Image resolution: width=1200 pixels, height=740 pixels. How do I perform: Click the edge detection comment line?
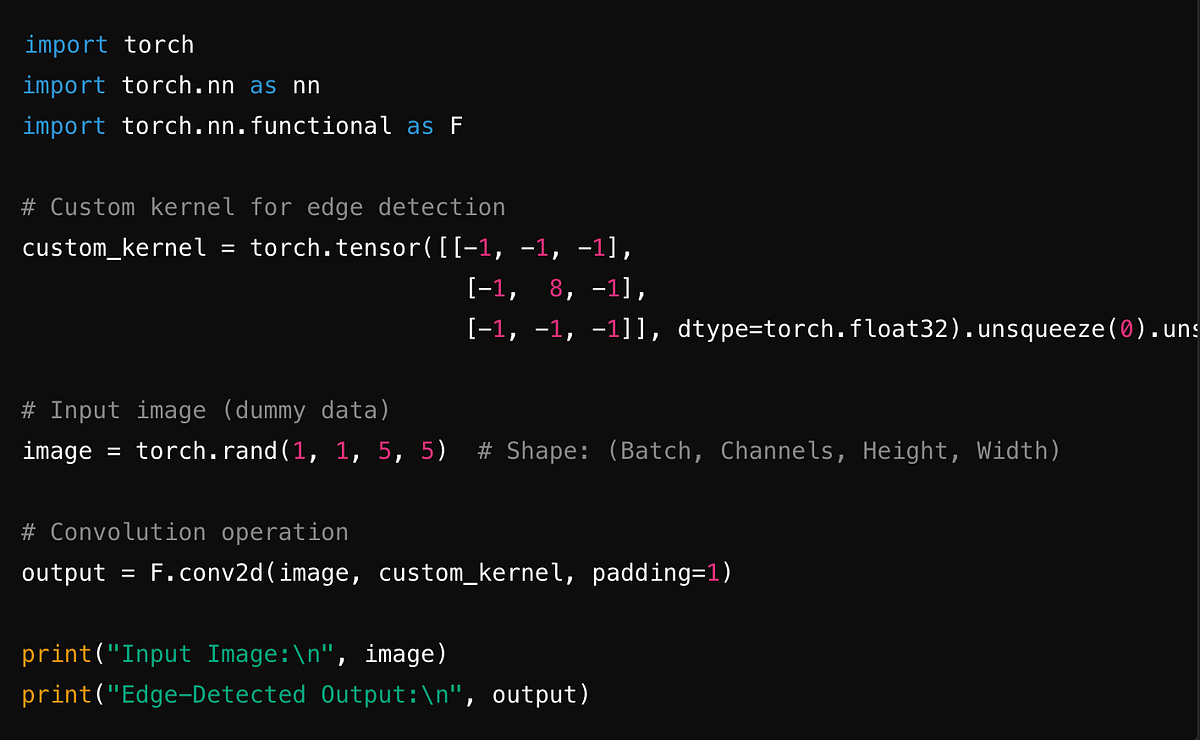click(262, 207)
